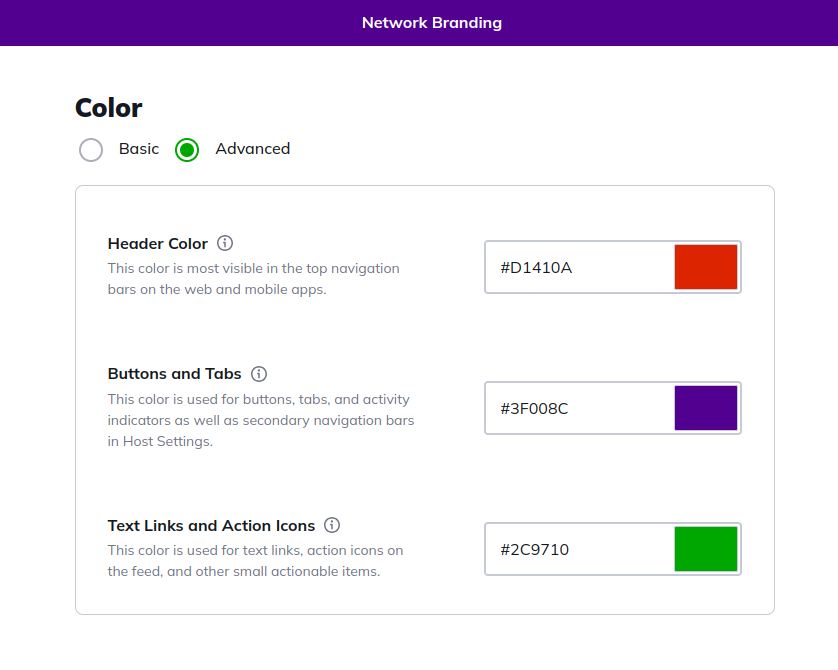Open the green Text Links swatch

point(705,549)
